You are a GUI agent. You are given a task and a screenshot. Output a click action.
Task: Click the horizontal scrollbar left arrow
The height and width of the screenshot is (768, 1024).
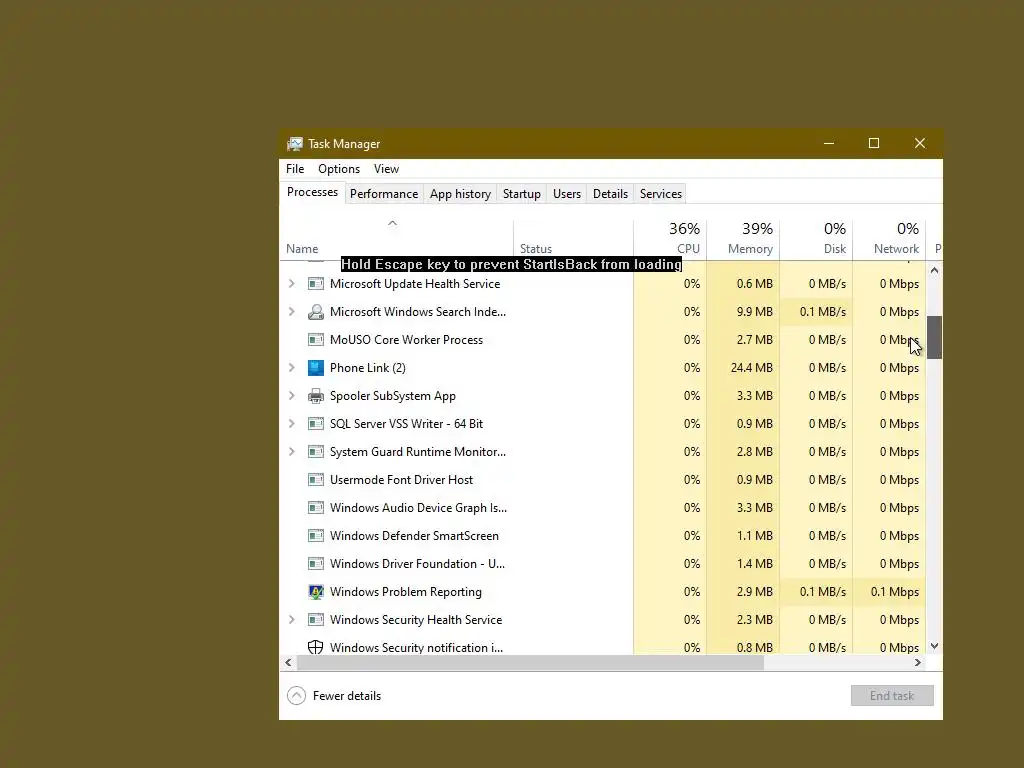[288, 663]
